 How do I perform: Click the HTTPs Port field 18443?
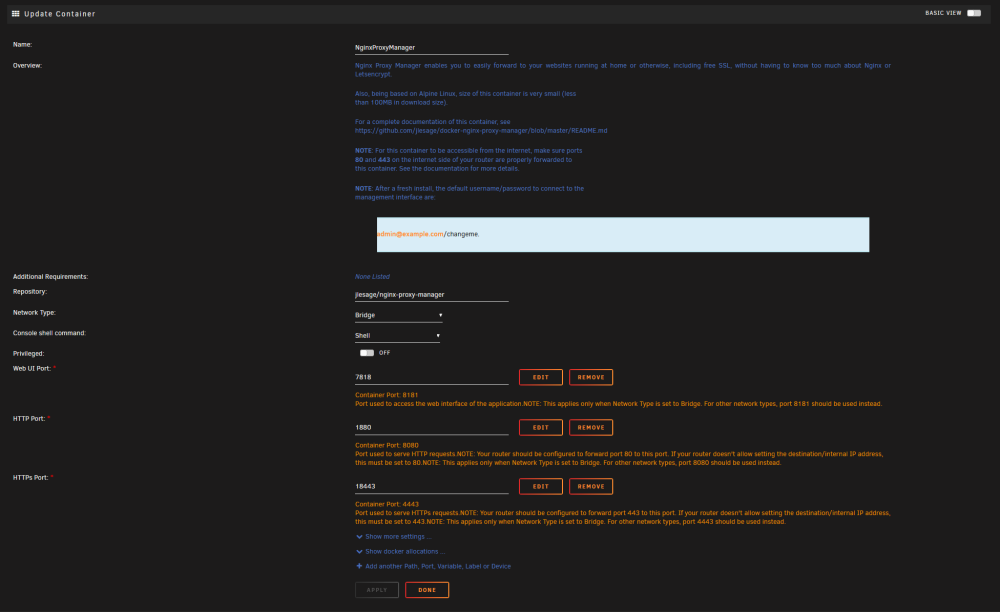click(432, 486)
